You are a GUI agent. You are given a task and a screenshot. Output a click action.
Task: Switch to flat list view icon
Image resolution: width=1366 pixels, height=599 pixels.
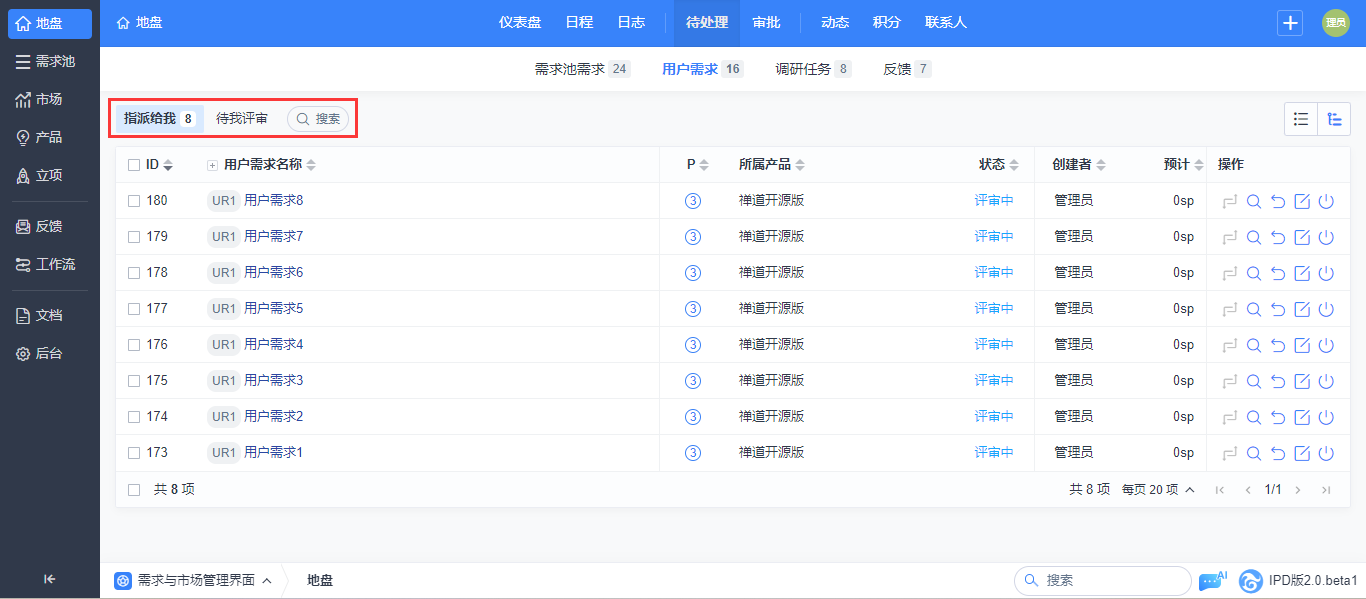[x=1301, y=119]
